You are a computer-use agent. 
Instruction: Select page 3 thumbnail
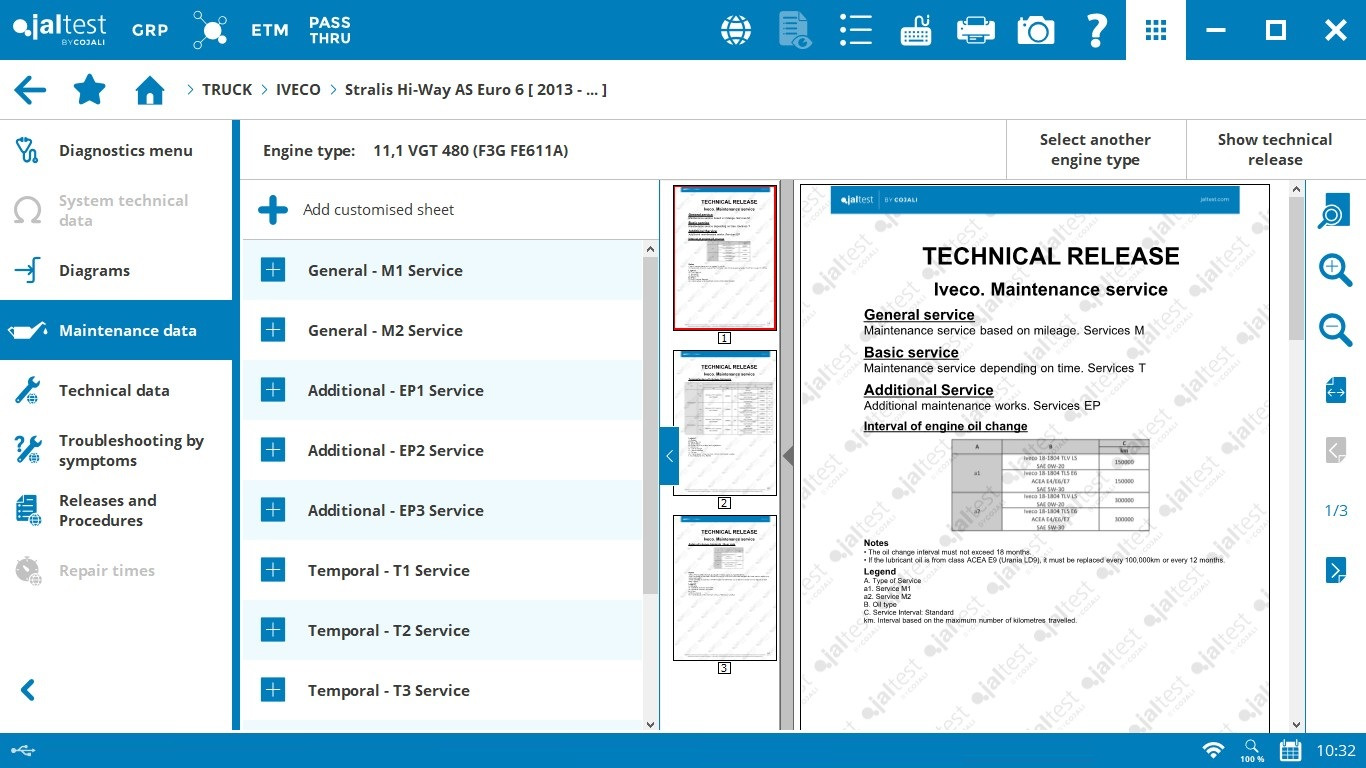[x=725, y=588]
